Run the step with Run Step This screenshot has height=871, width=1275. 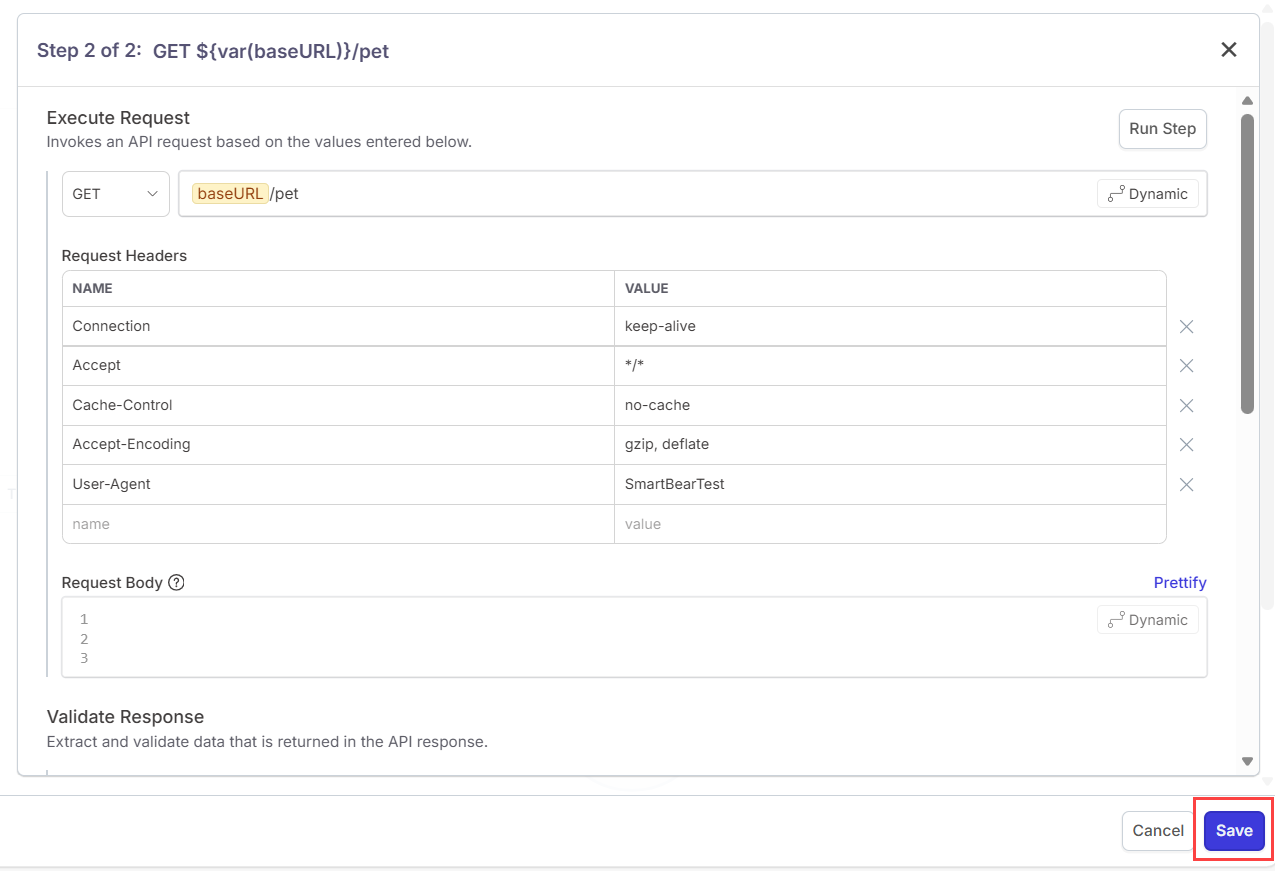1162,128
